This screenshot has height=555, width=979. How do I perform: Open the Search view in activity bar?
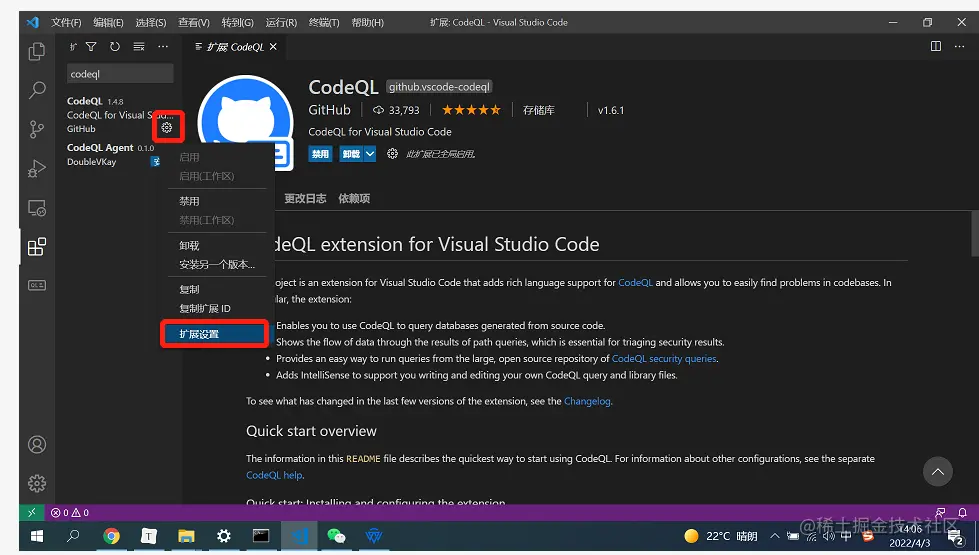point(37,90)
